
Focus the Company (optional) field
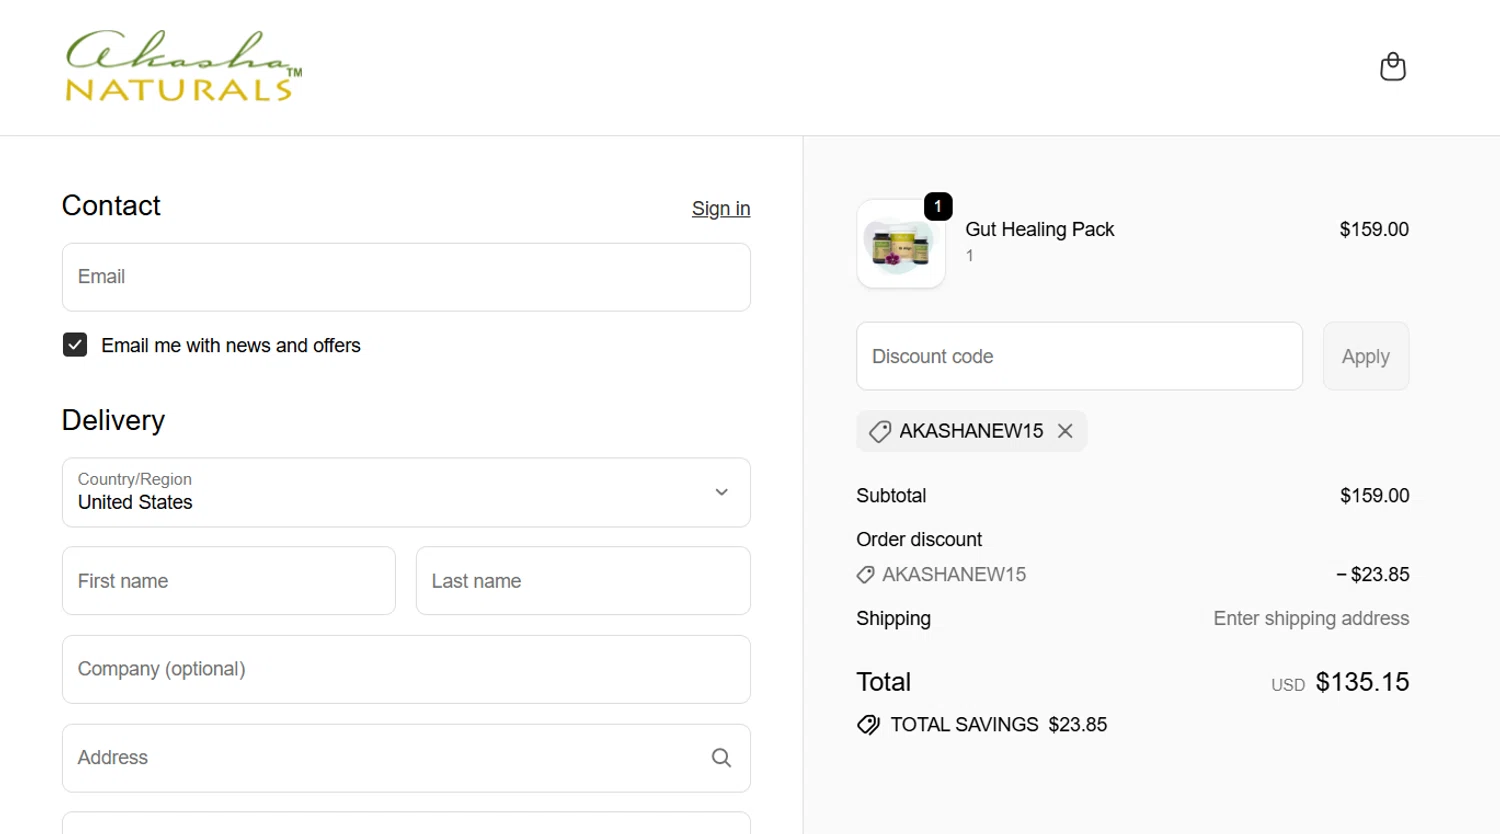406,669
